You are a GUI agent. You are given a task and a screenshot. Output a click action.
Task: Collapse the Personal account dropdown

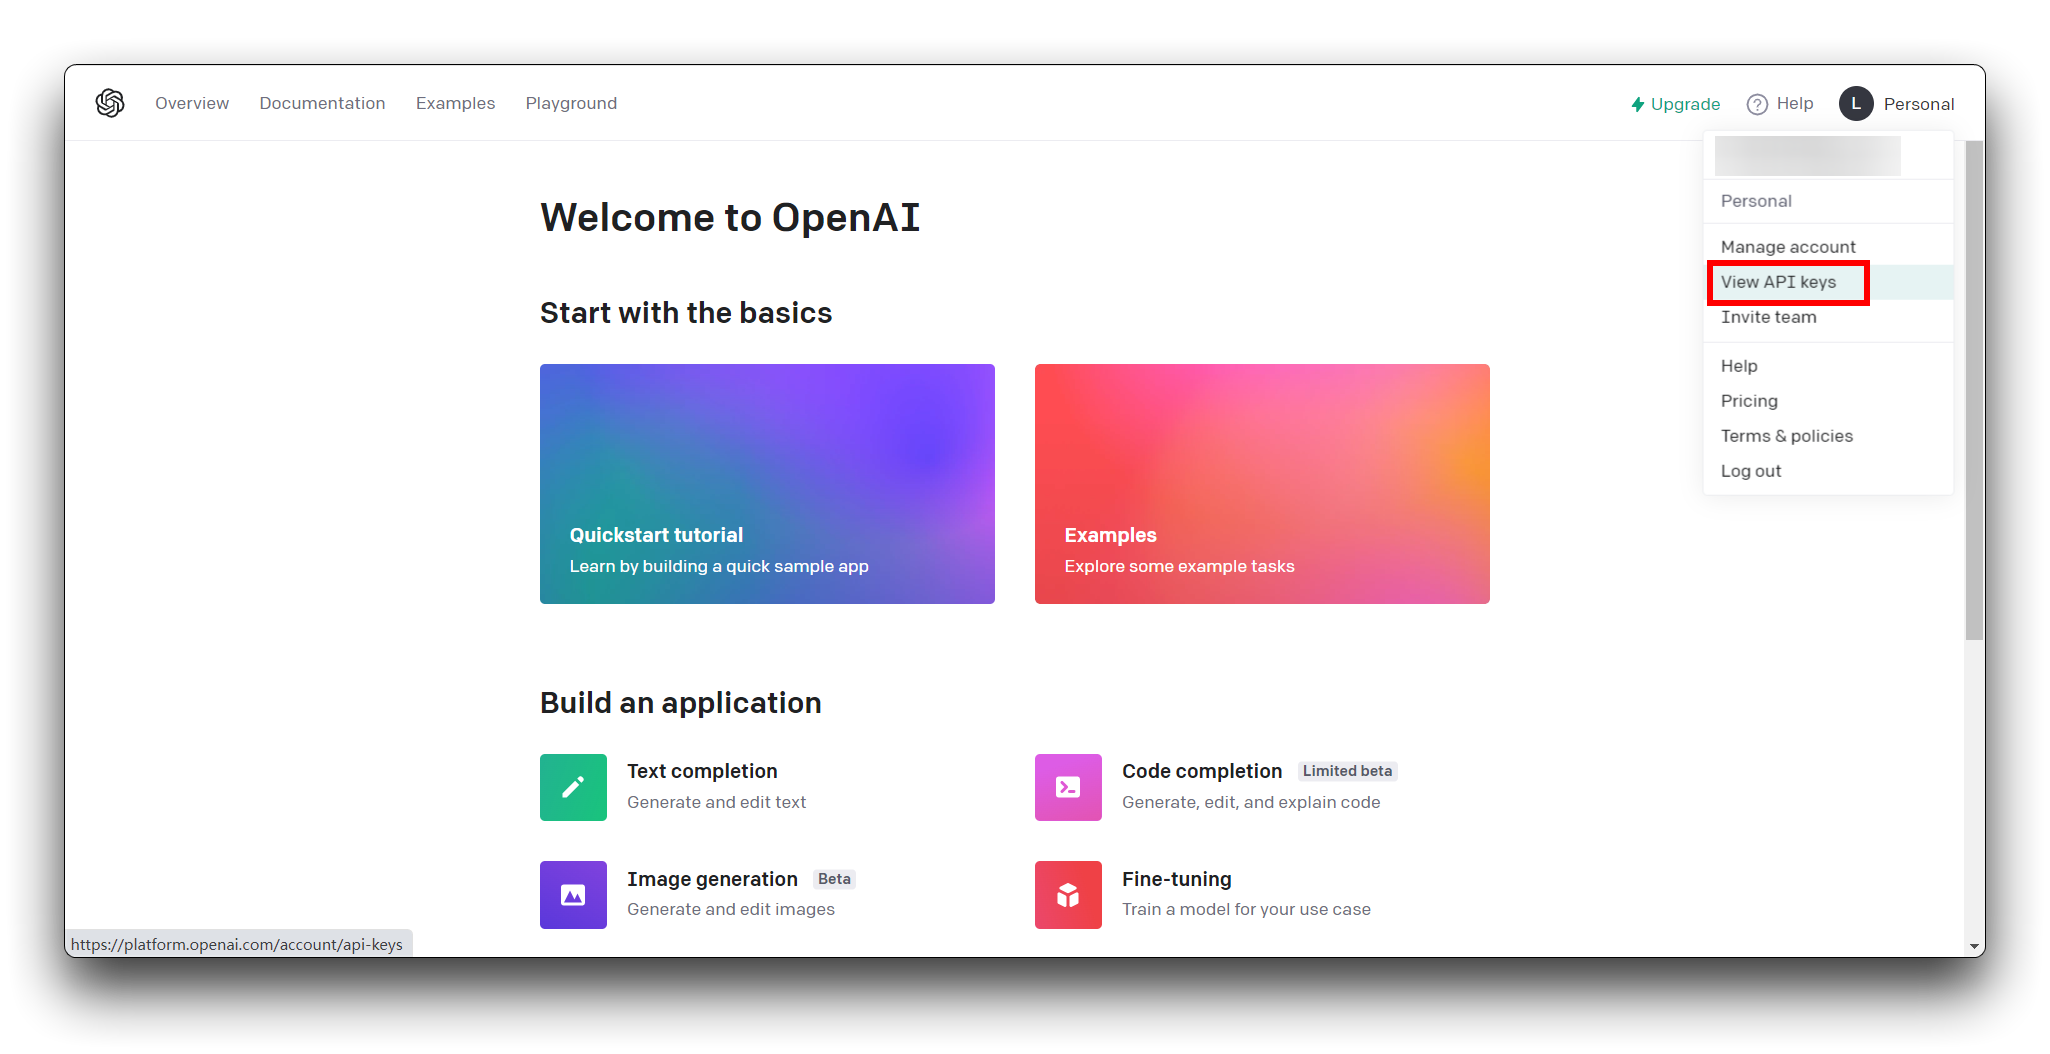pos(1897,104)
